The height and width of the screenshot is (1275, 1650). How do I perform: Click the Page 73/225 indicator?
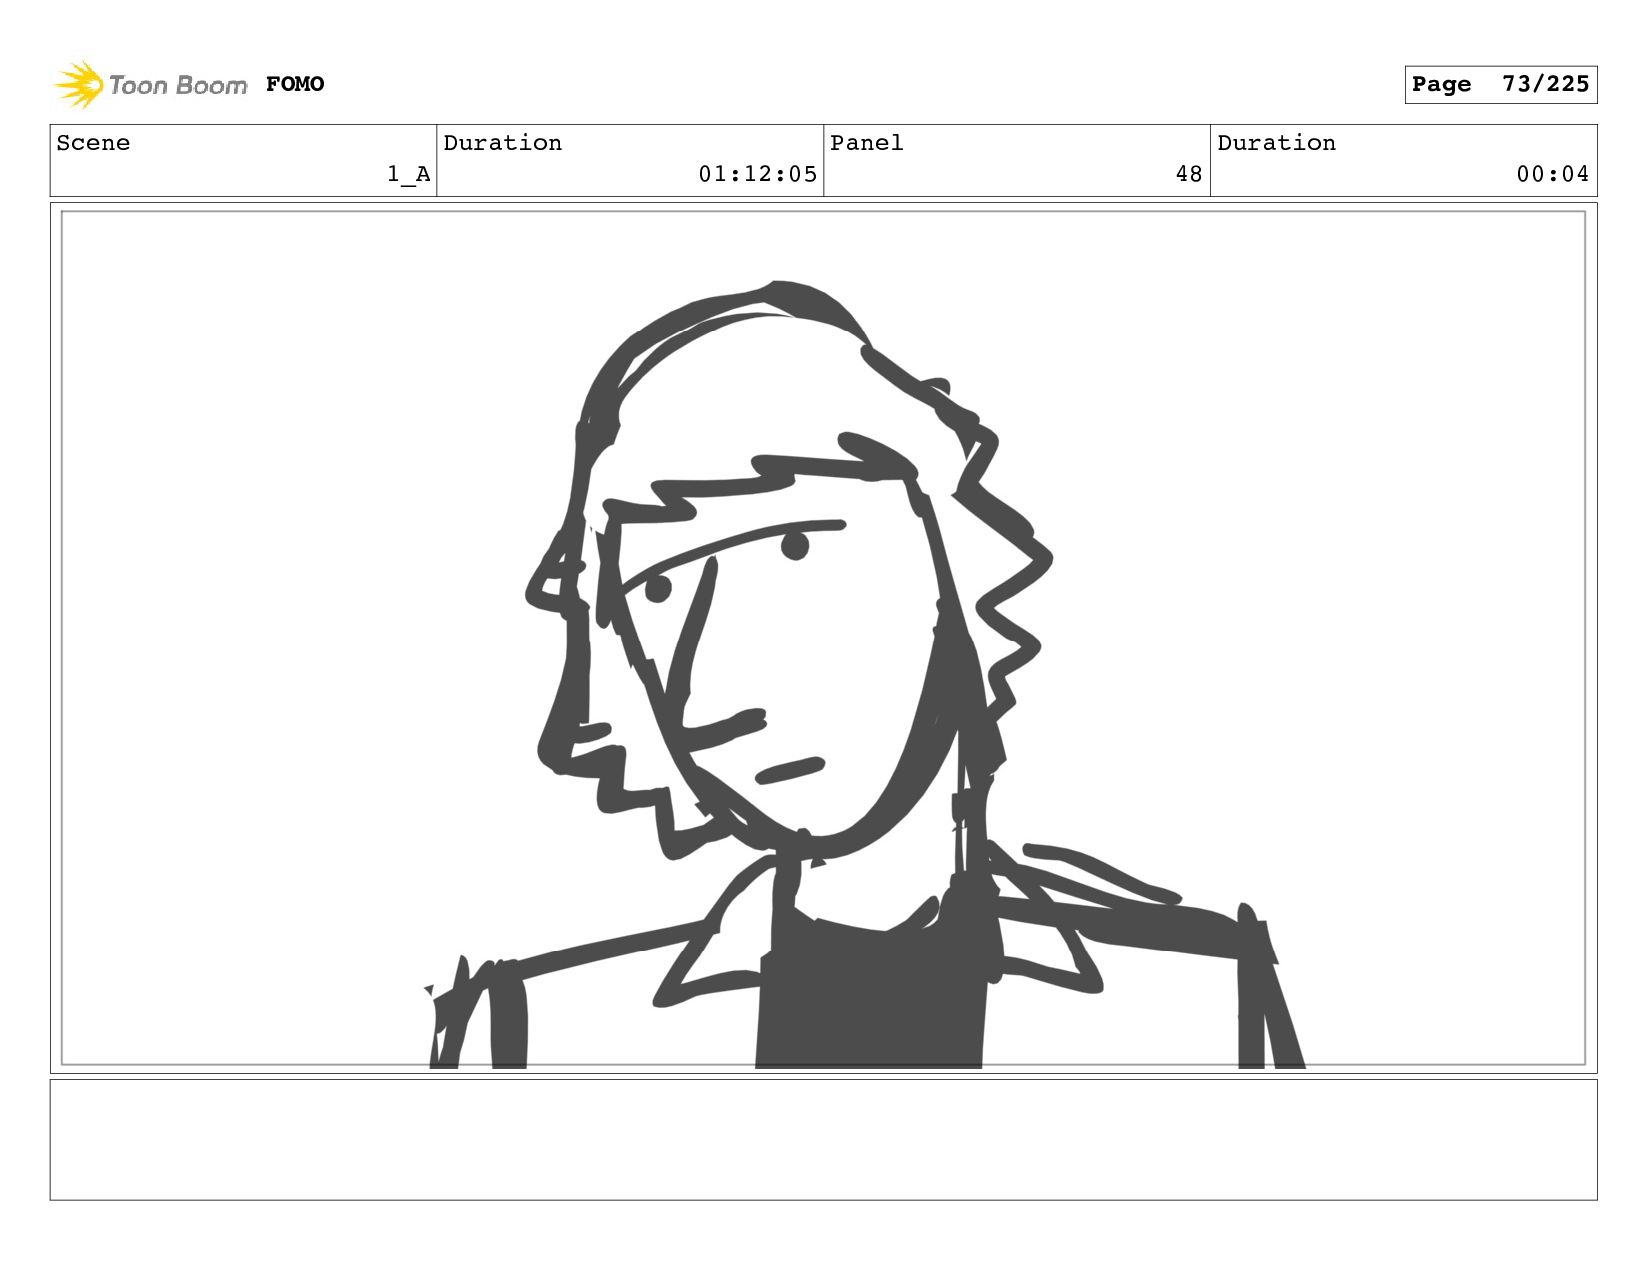click(x=1500, y=84)
